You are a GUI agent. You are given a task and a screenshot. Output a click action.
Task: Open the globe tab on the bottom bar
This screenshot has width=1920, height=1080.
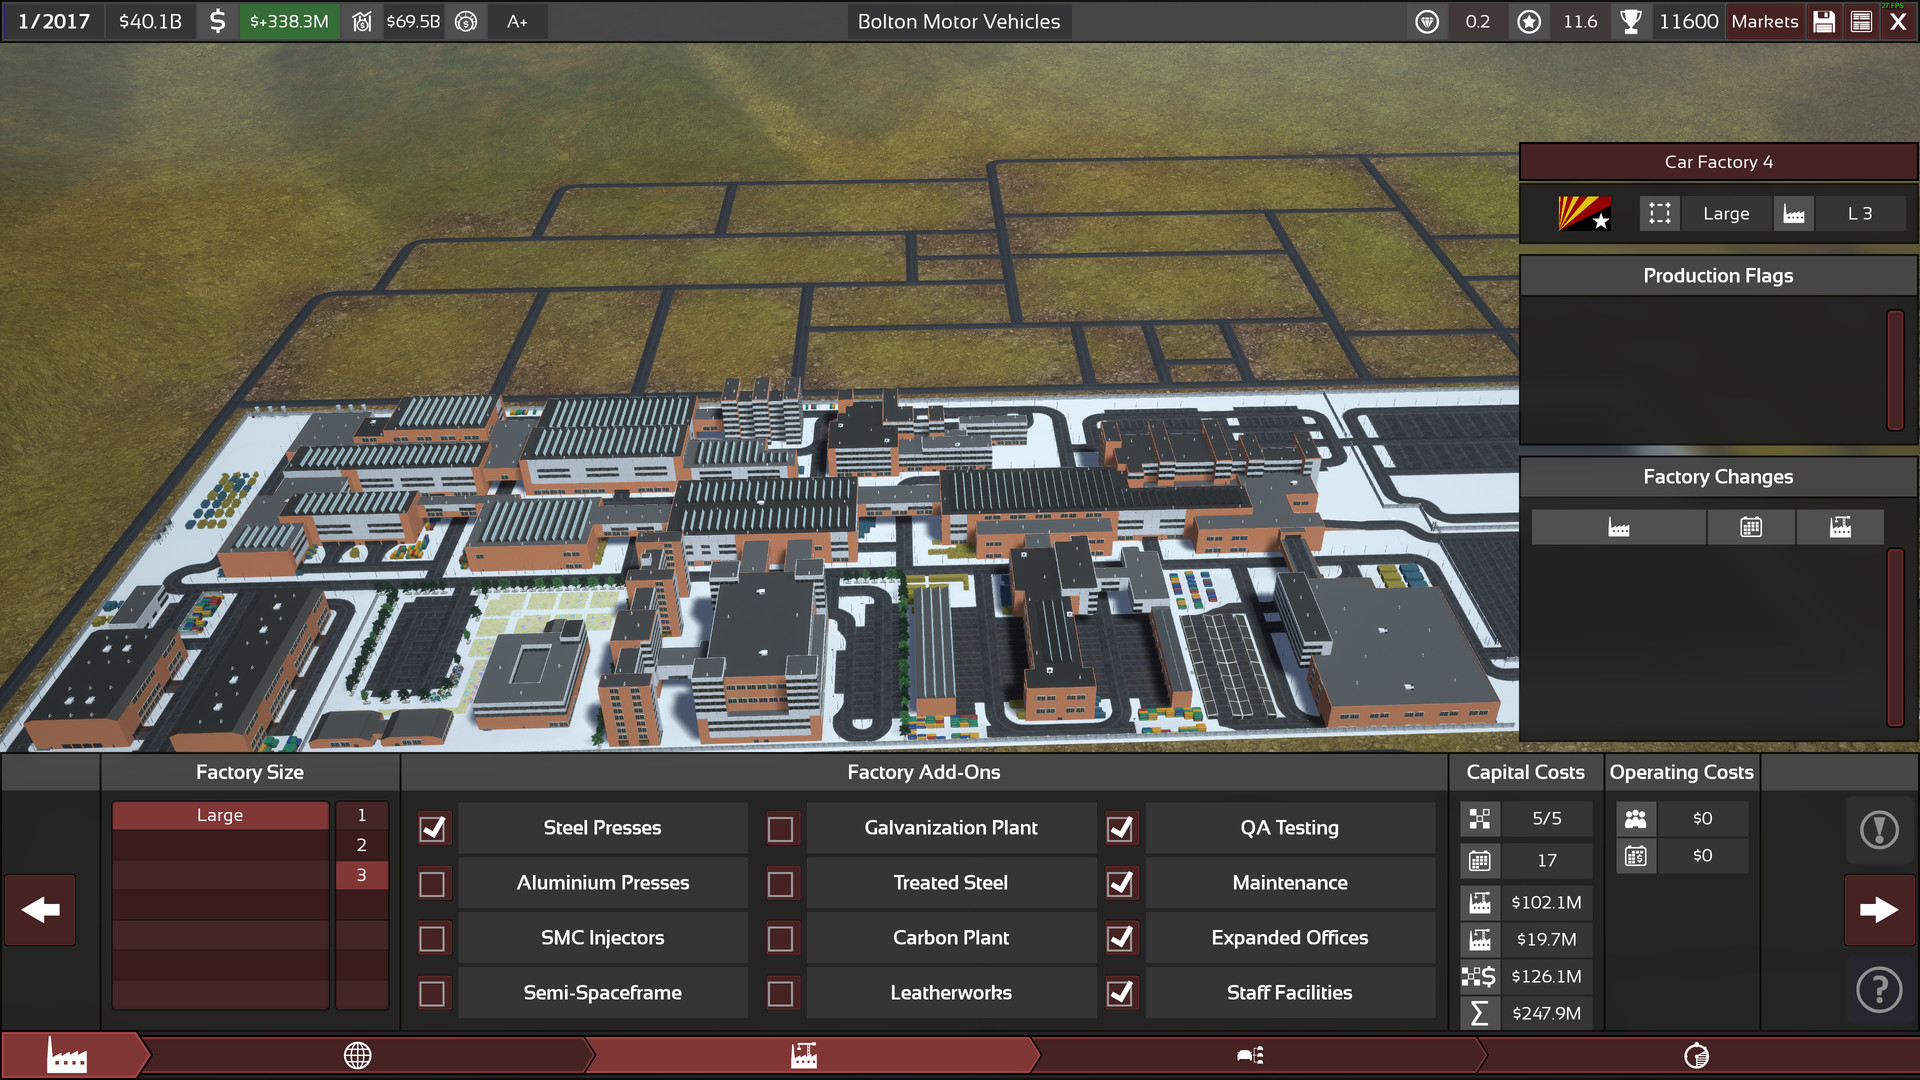pyautogui.click(x=357, y=1055)
